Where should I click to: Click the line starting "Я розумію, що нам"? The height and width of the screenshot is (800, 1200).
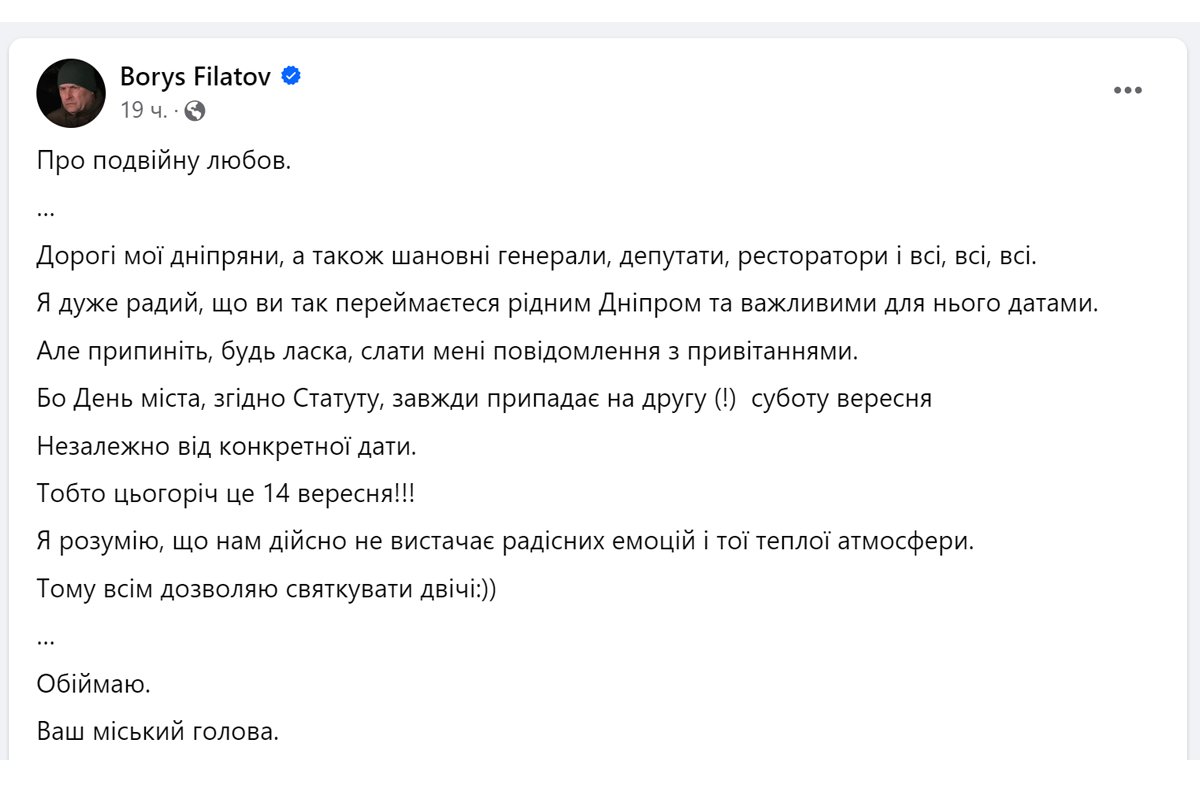505,542
